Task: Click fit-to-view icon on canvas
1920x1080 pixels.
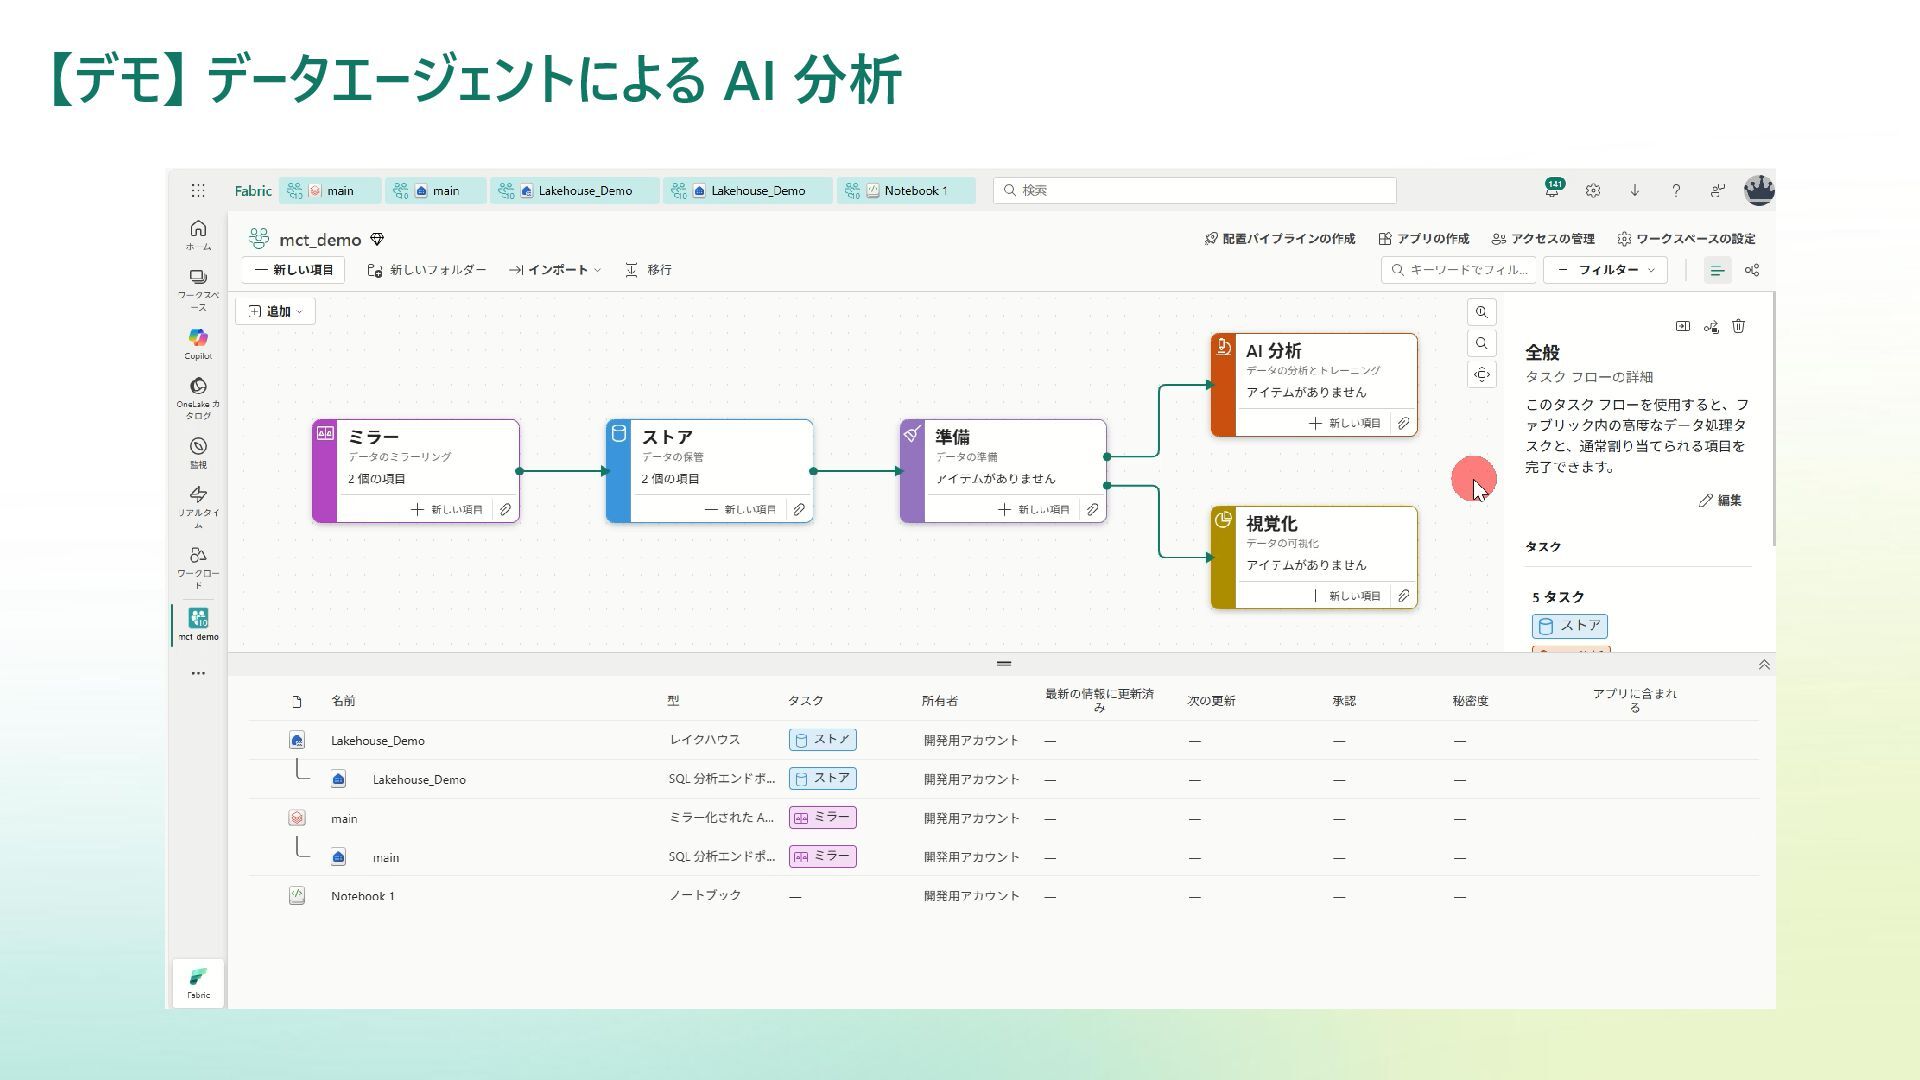Action: click(1481, 374)
